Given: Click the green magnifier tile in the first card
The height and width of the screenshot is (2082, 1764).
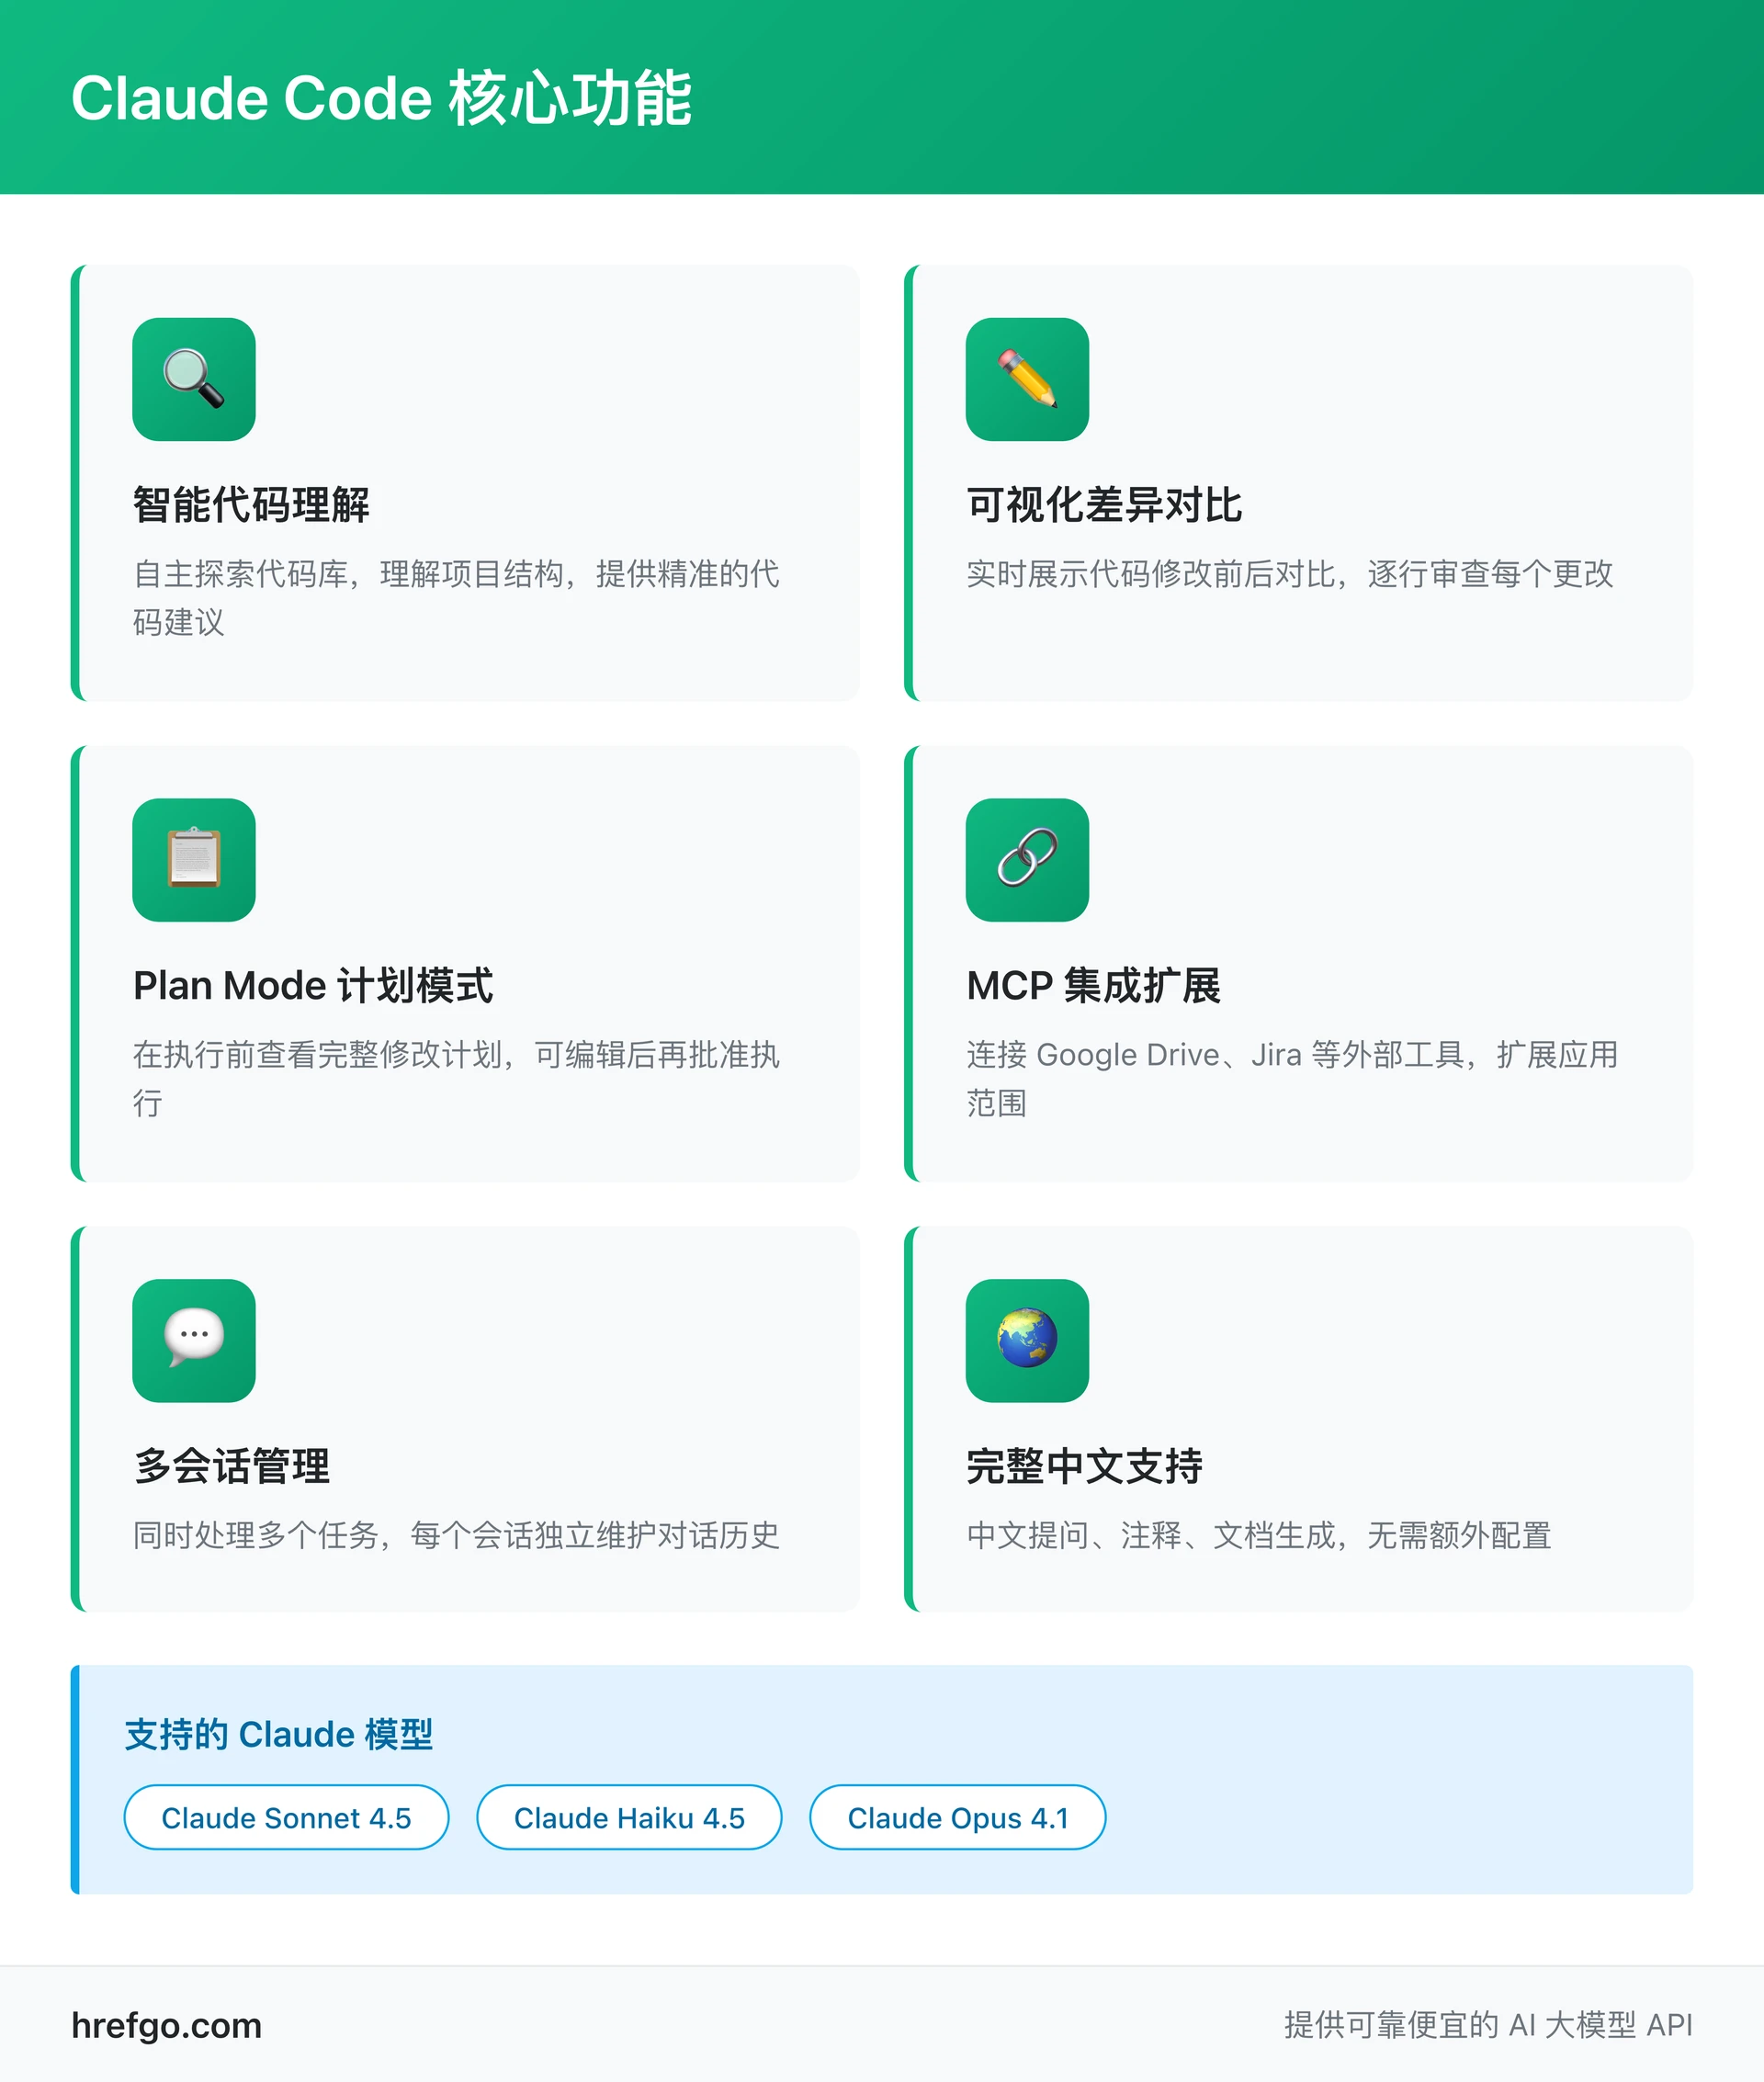Looking at the screenshot, I should [x=193, y=382].
